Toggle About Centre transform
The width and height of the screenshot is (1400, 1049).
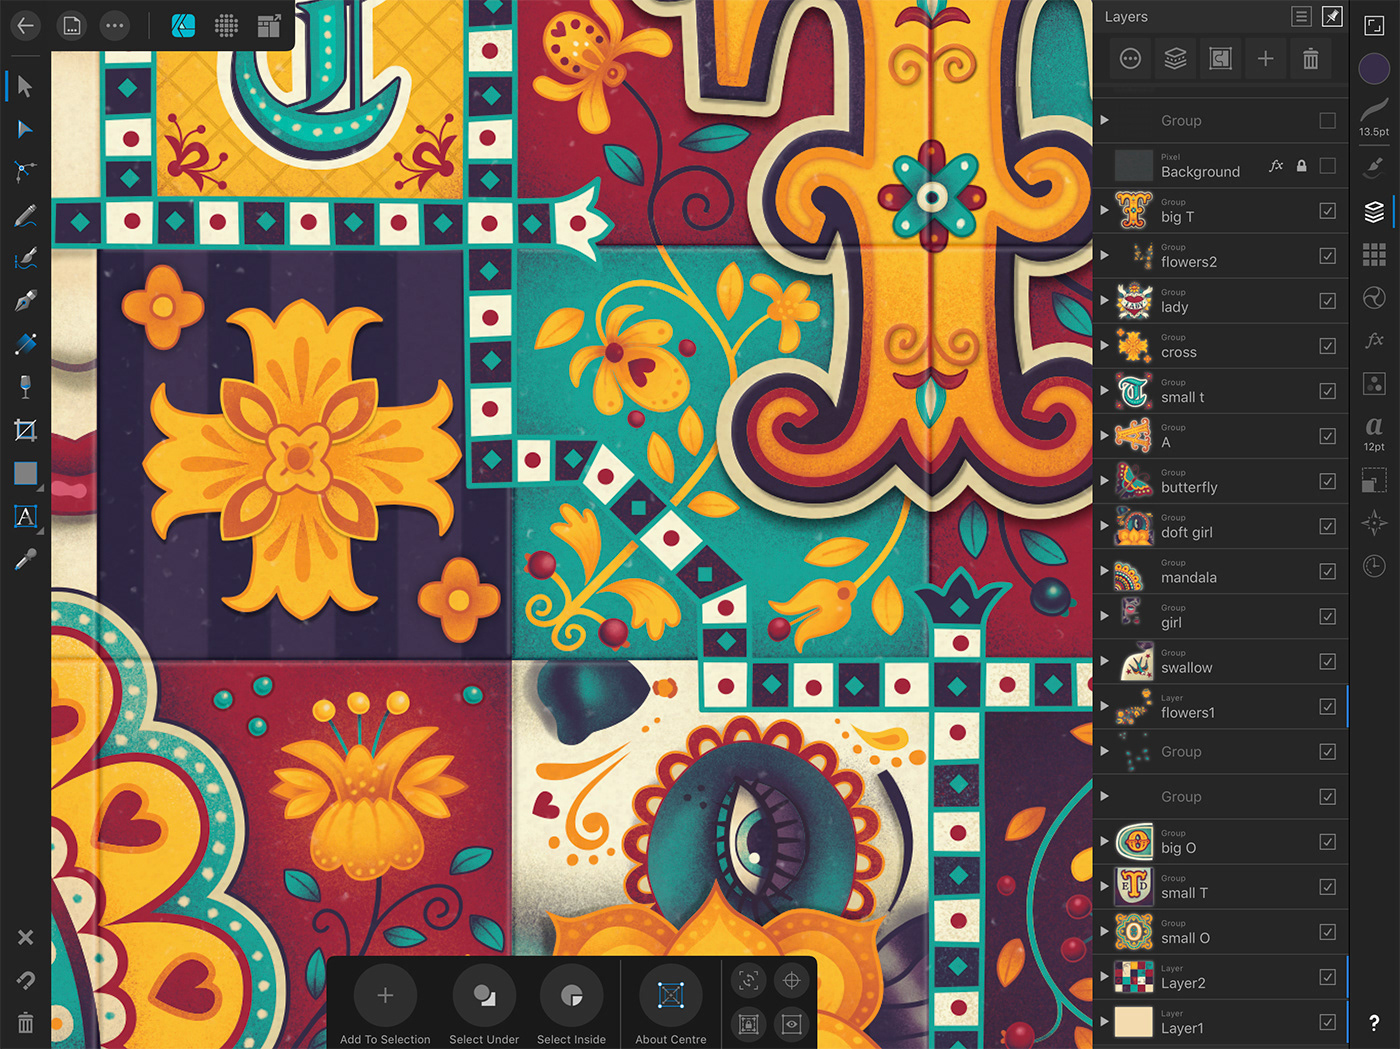(x=671, y=1006)
